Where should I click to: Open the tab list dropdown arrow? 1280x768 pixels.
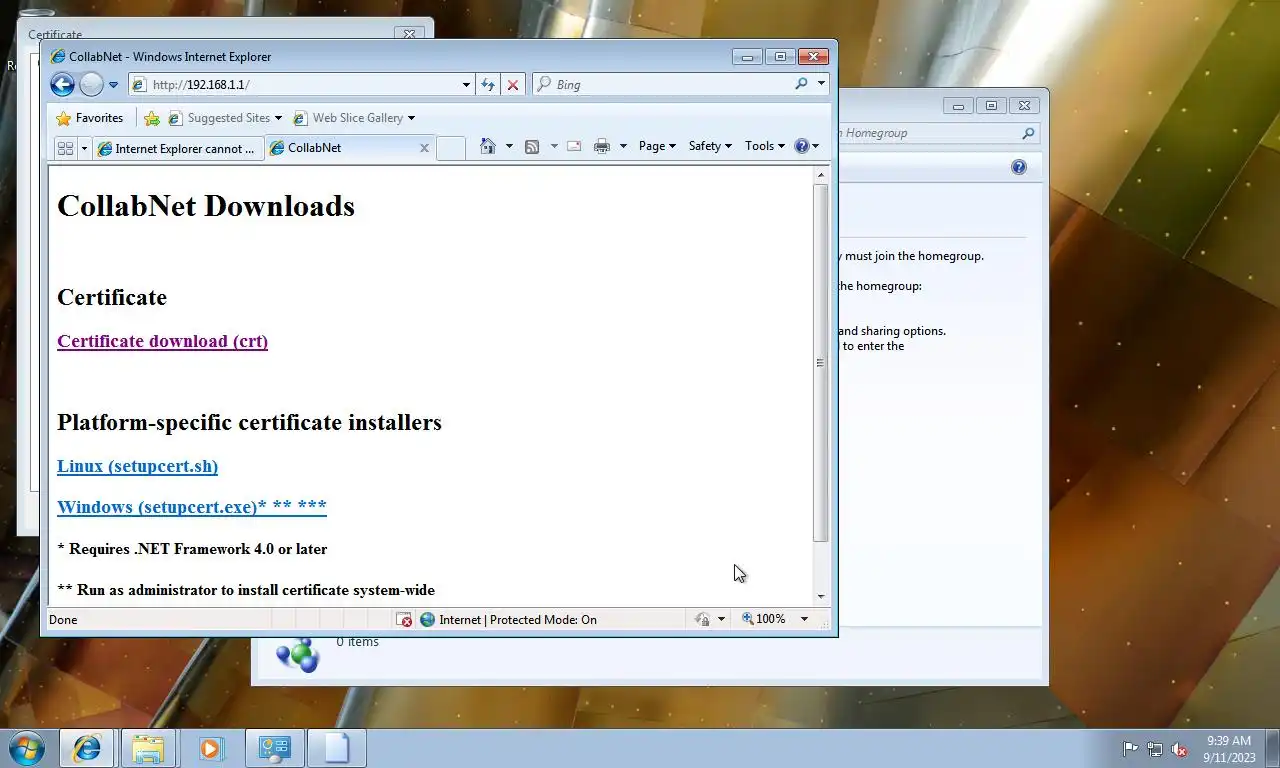click(84, 148)
